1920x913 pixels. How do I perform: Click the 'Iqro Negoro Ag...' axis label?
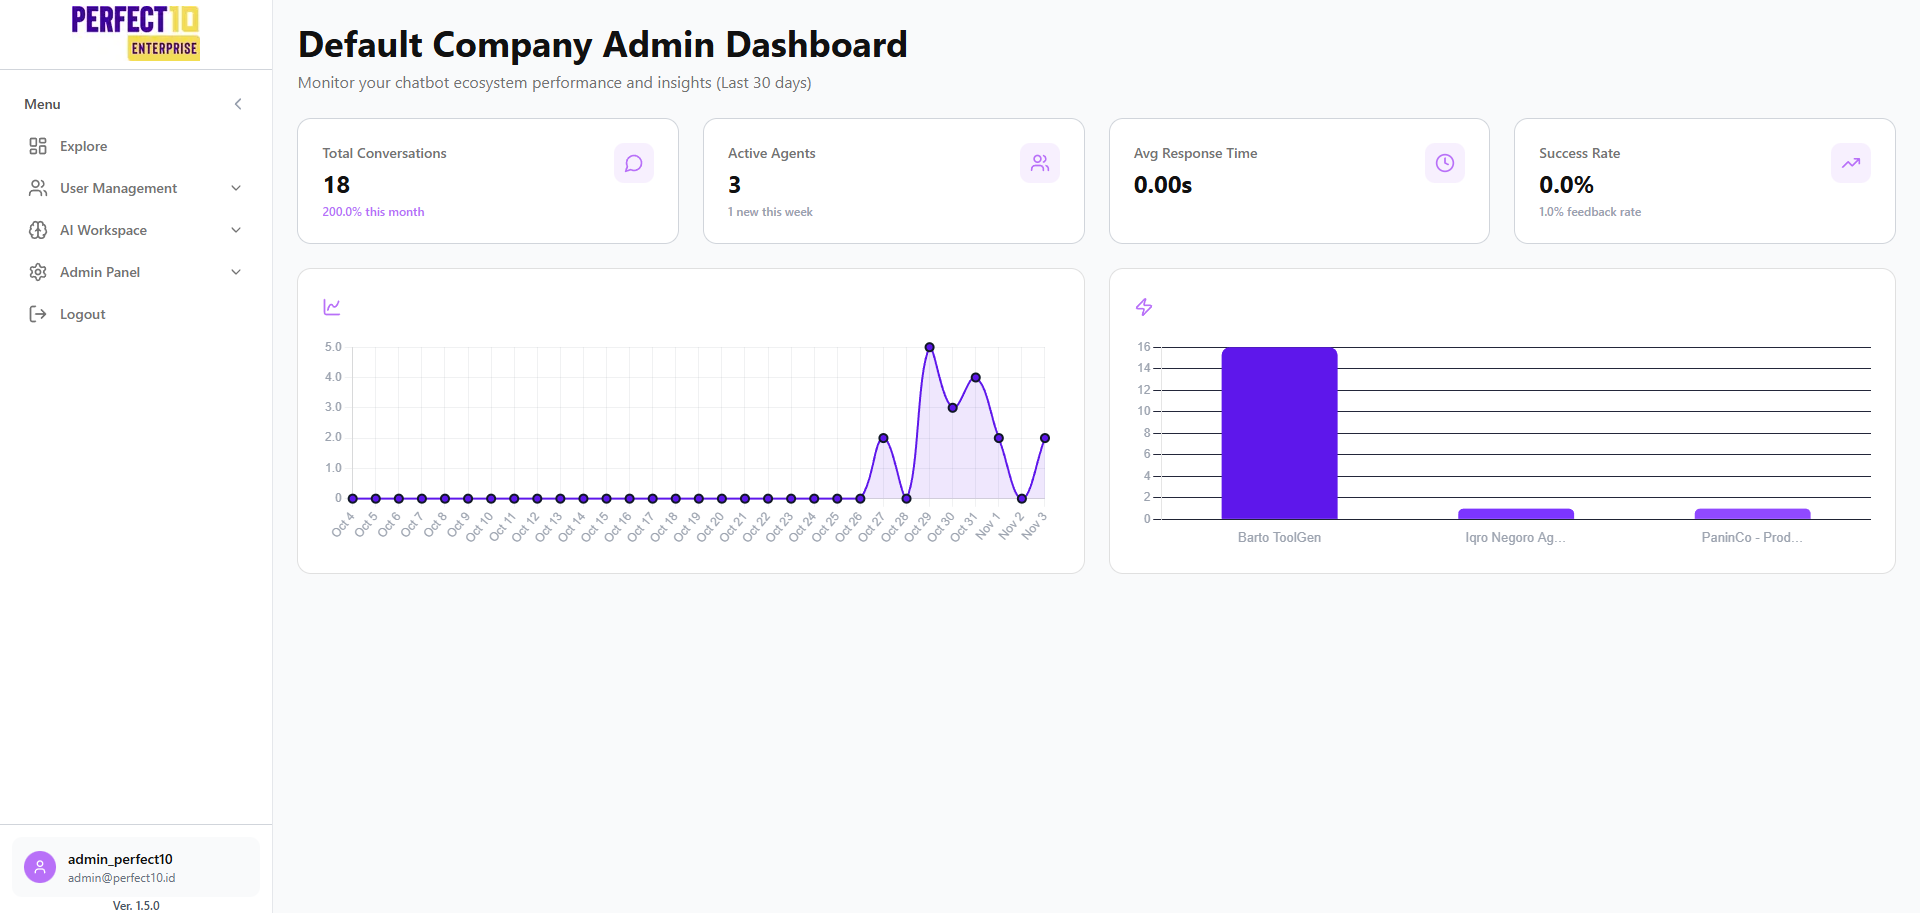tap(1516, 537)
